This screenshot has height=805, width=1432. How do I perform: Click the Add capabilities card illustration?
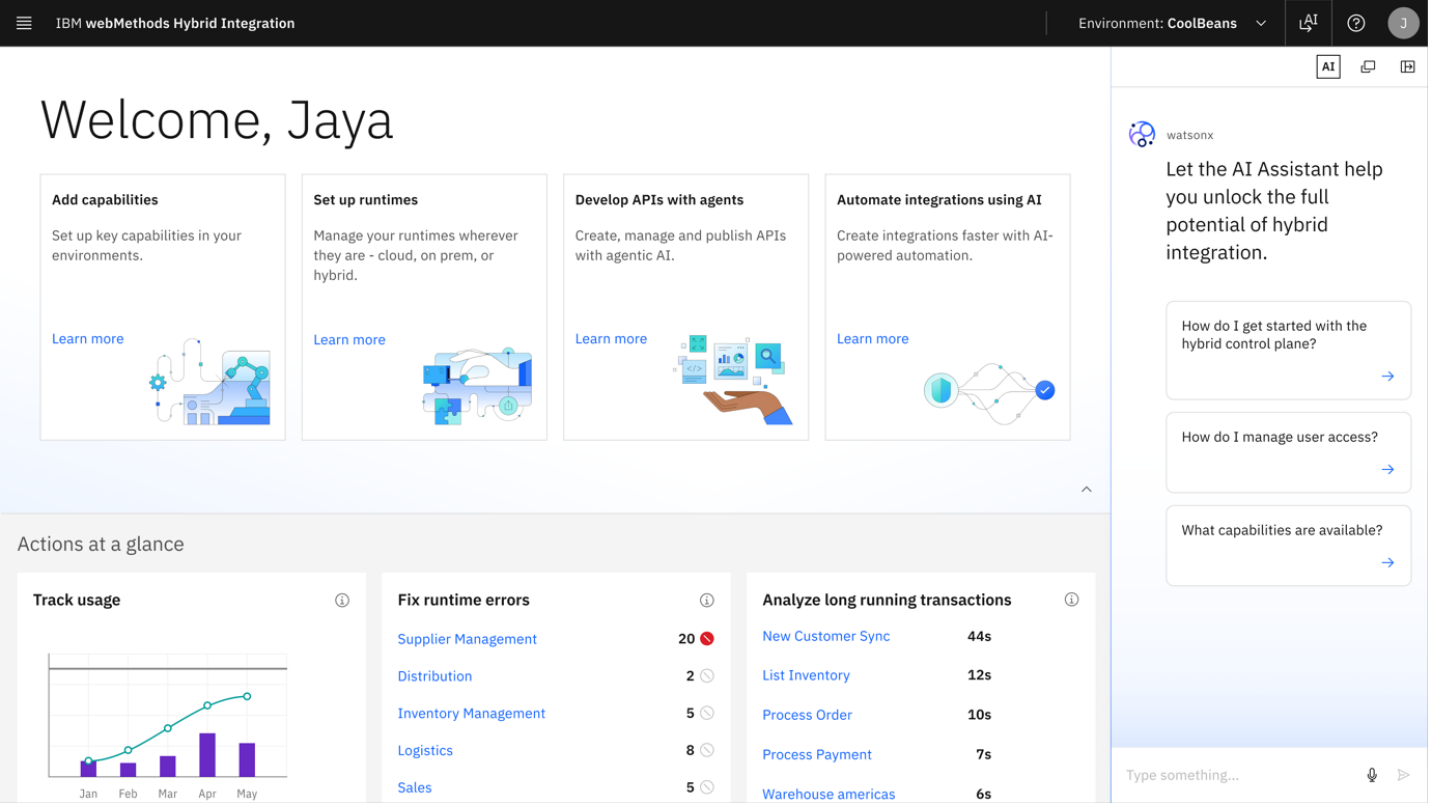pos(209,383)
